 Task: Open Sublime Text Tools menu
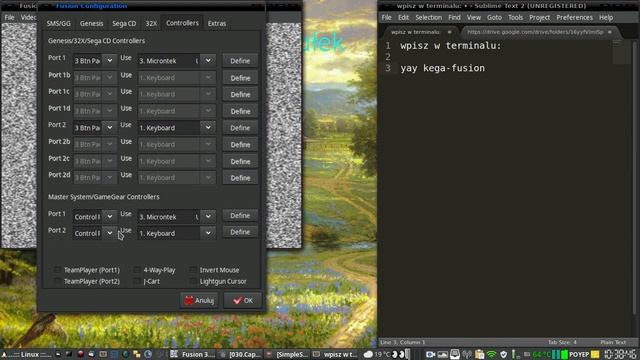(x=515, y=18)
